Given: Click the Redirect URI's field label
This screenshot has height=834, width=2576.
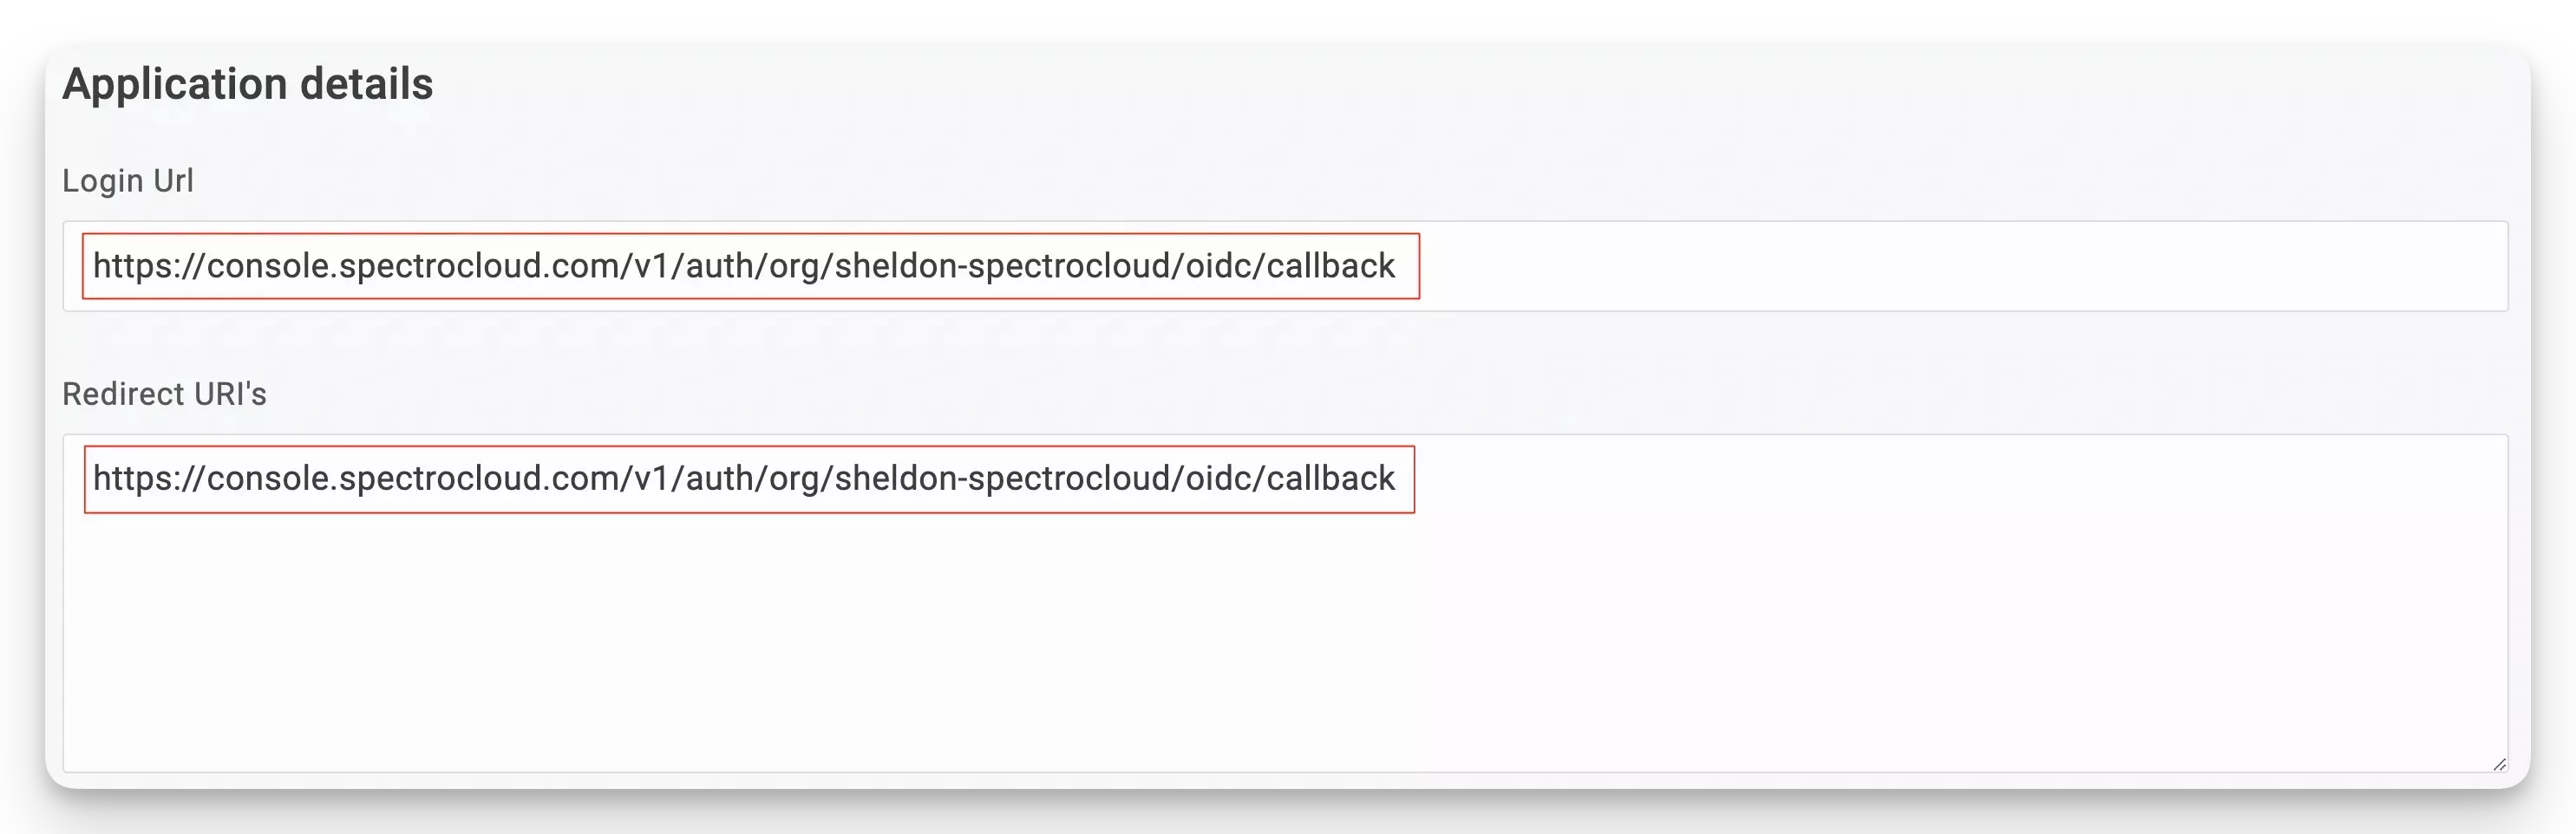Looking at the screenshot, I should click(x=165, y=394).
